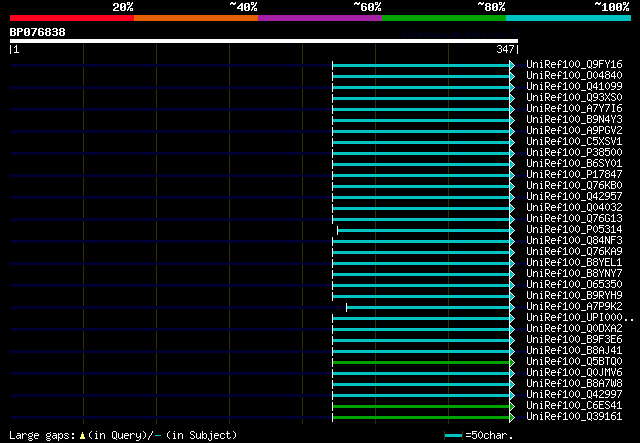Image resolution: width=640 pixels, height=443 pixels.
Task: Click the UniRef100_Q42957 subject name
Action: tap(574, 196)
